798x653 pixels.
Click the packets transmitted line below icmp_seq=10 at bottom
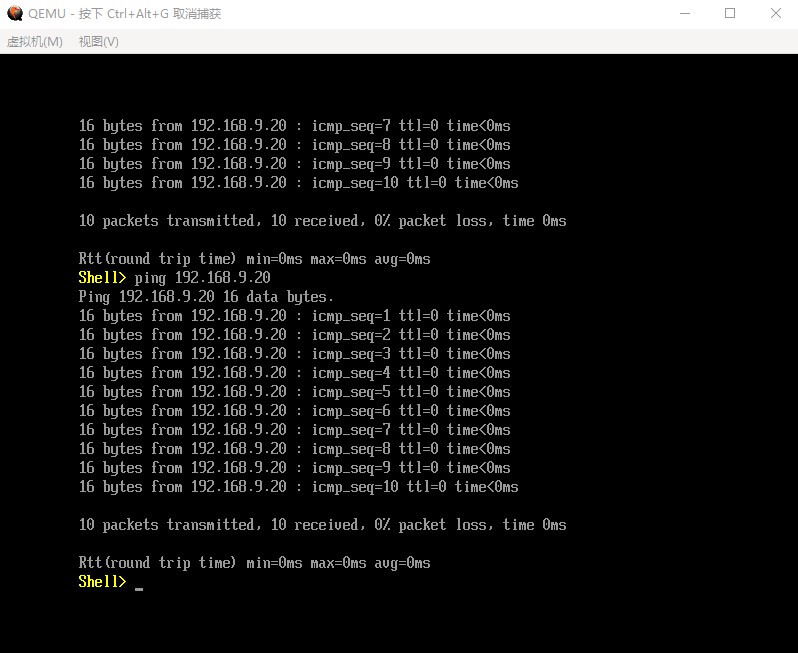pyautogui.click(x=322, y=525)
